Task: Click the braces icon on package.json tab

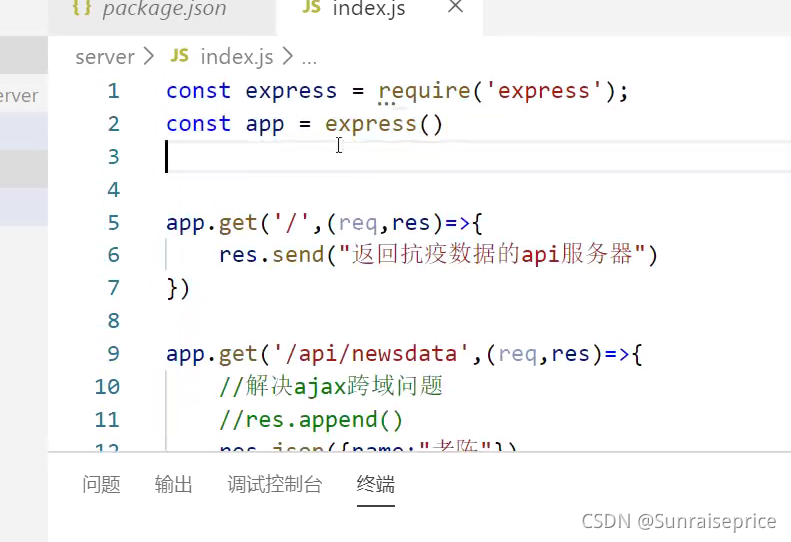Action: coord(82,8)
